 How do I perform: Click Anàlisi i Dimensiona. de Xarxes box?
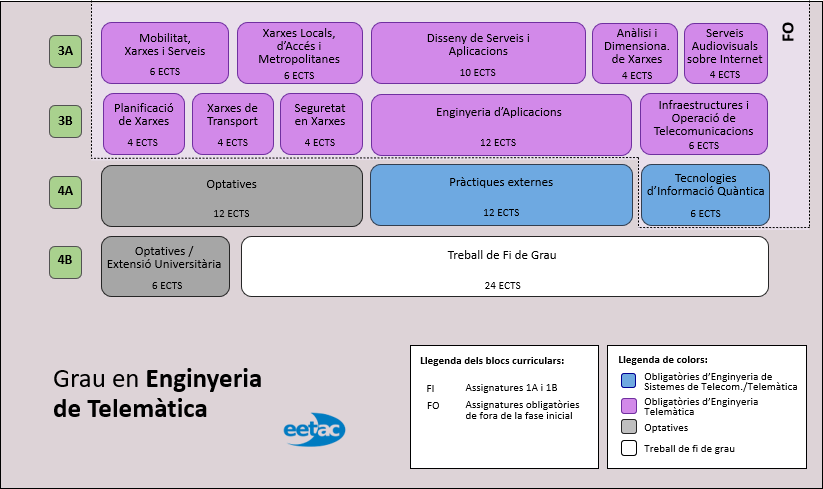tap(636, 53)
